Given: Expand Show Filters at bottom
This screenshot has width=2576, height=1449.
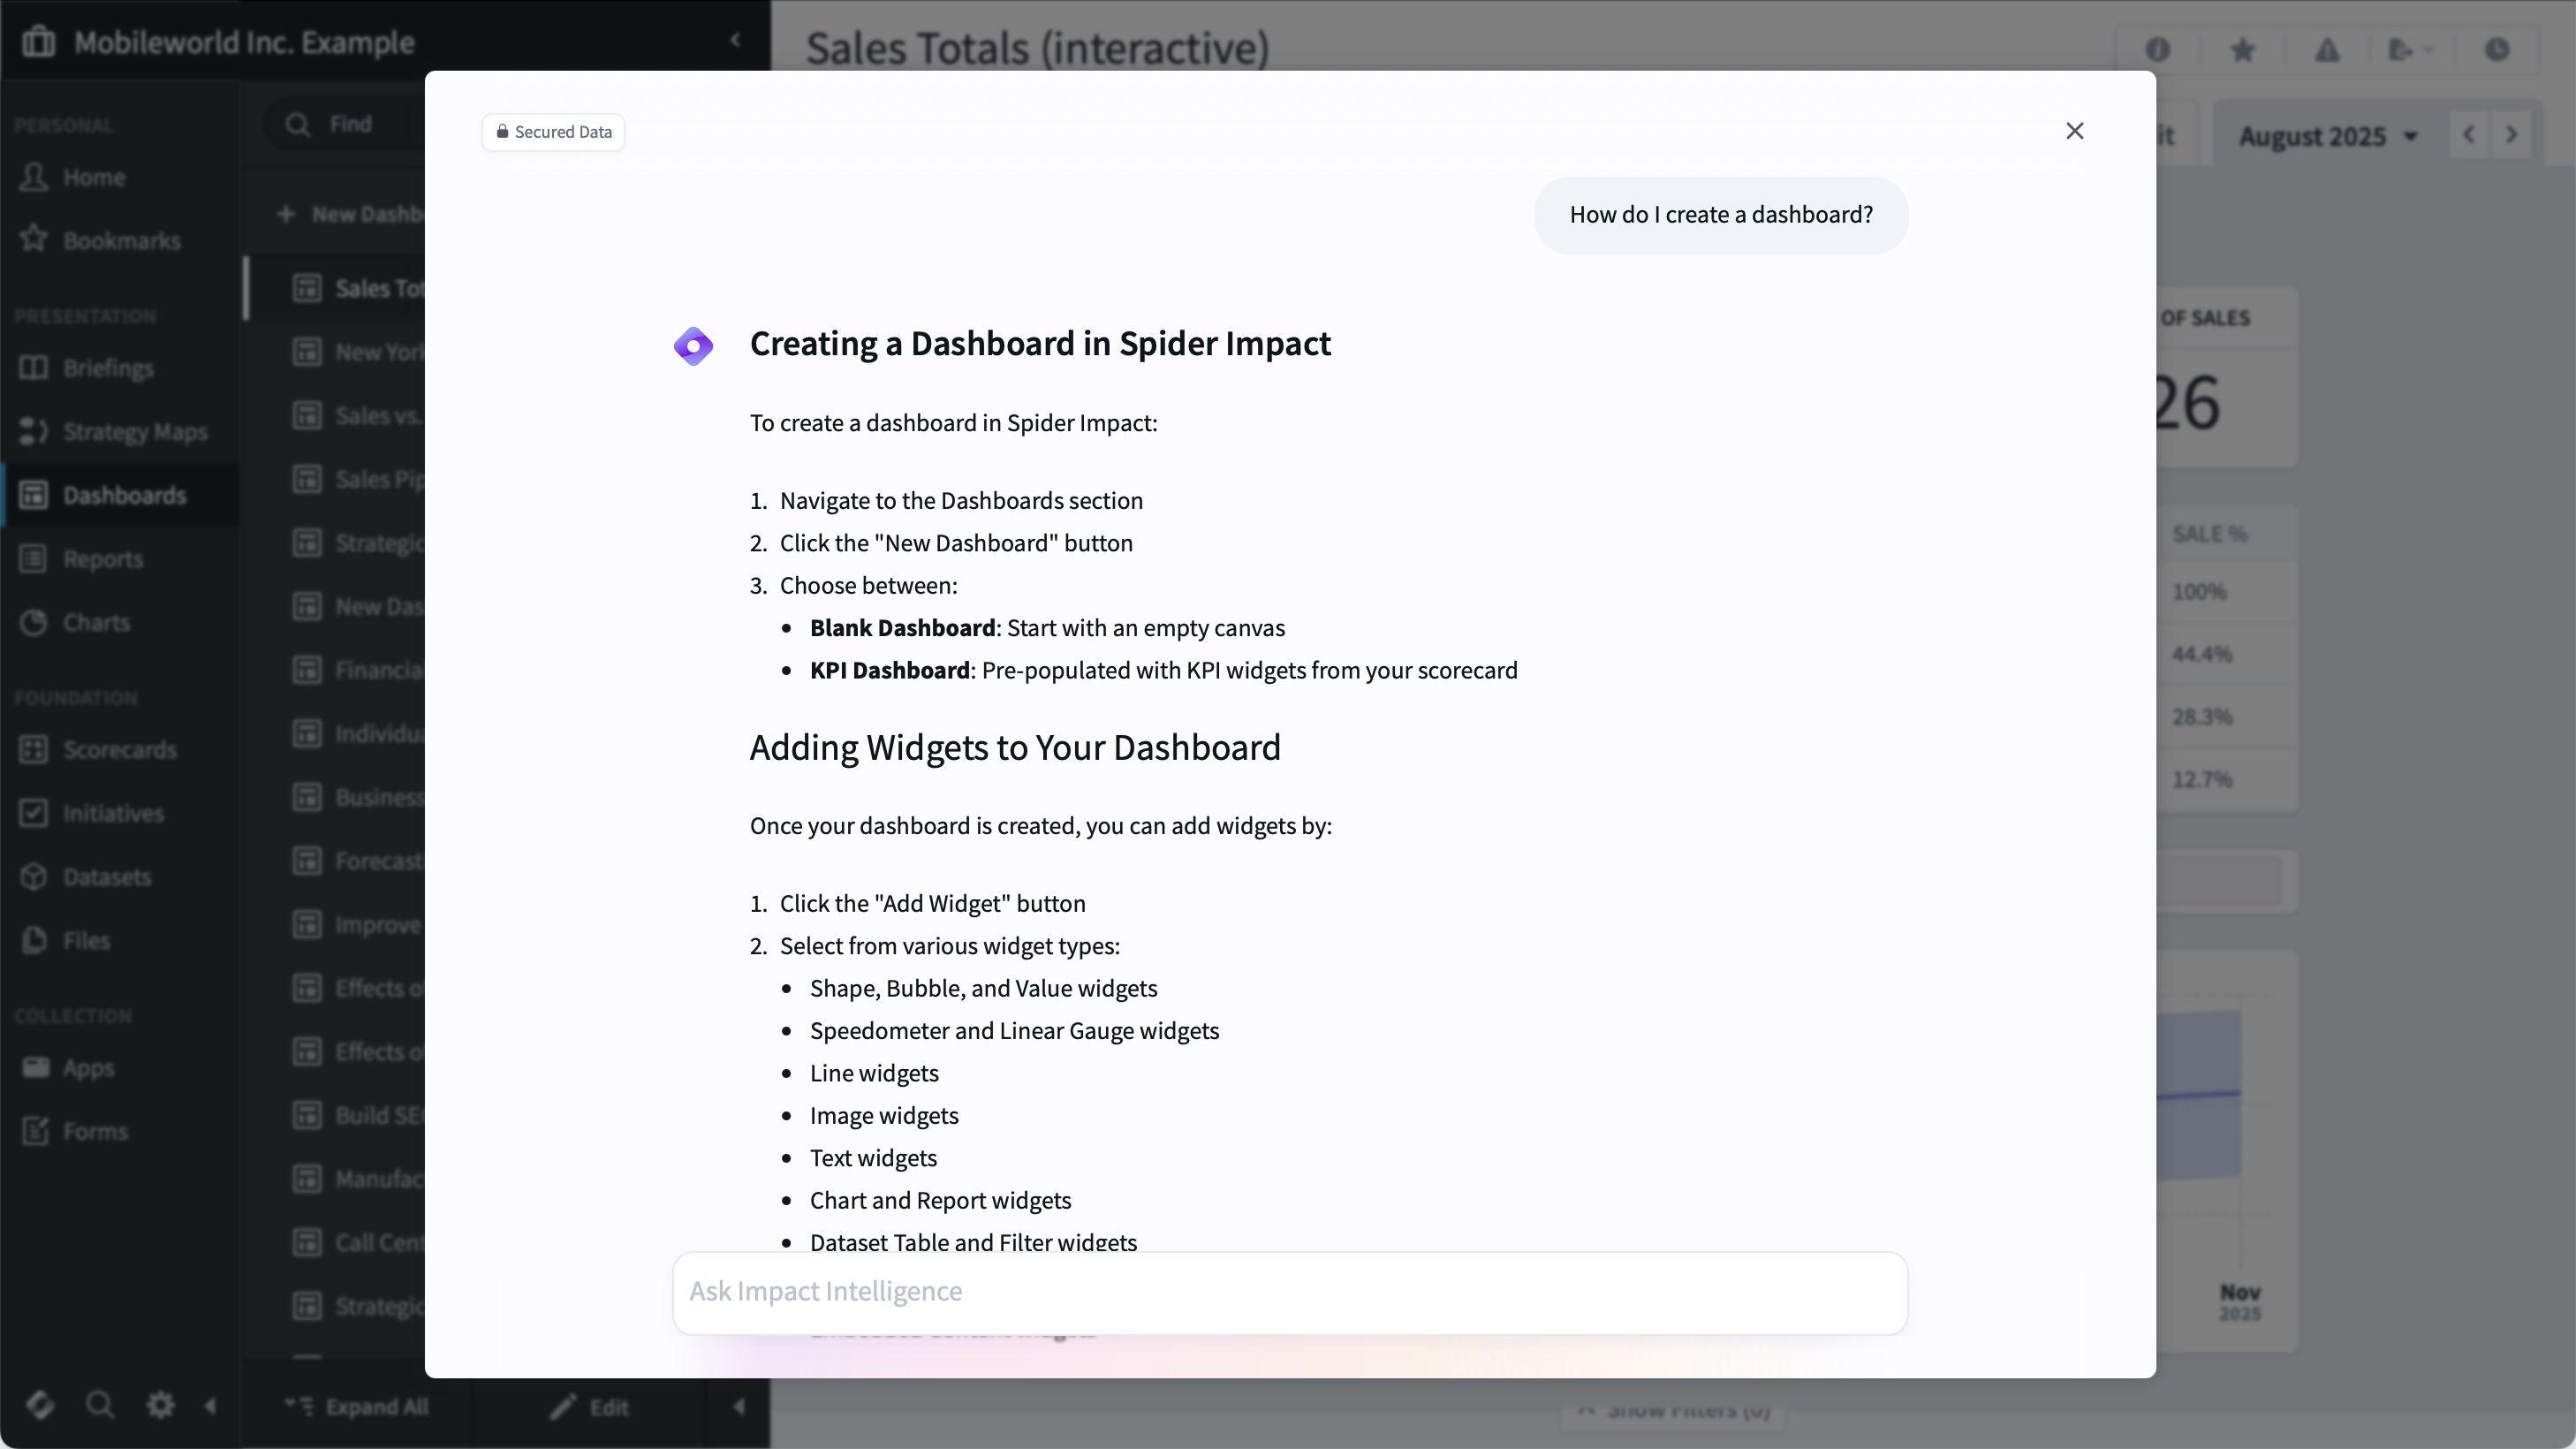Looking at the screenshot, I should 1674,1412.
